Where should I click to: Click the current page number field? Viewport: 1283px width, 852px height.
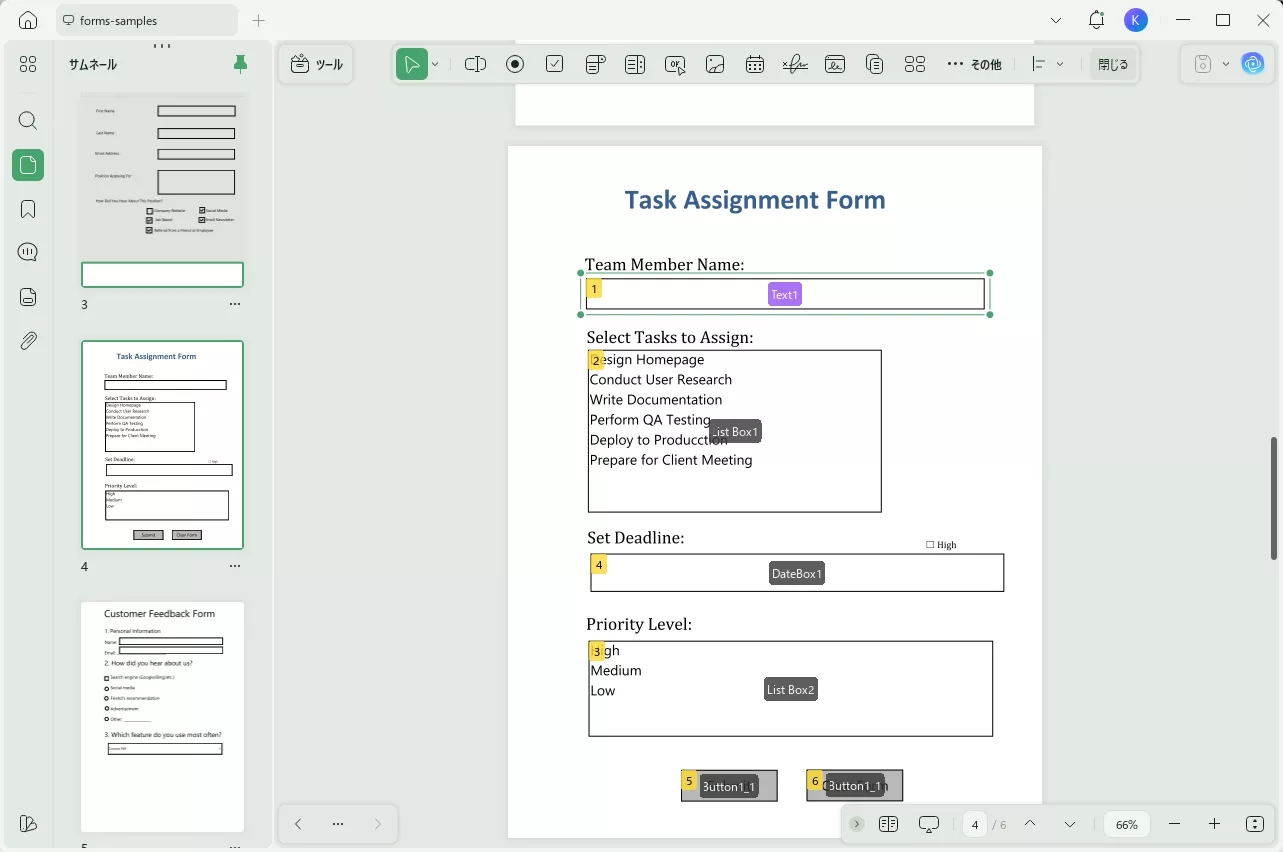coord(975,825)
